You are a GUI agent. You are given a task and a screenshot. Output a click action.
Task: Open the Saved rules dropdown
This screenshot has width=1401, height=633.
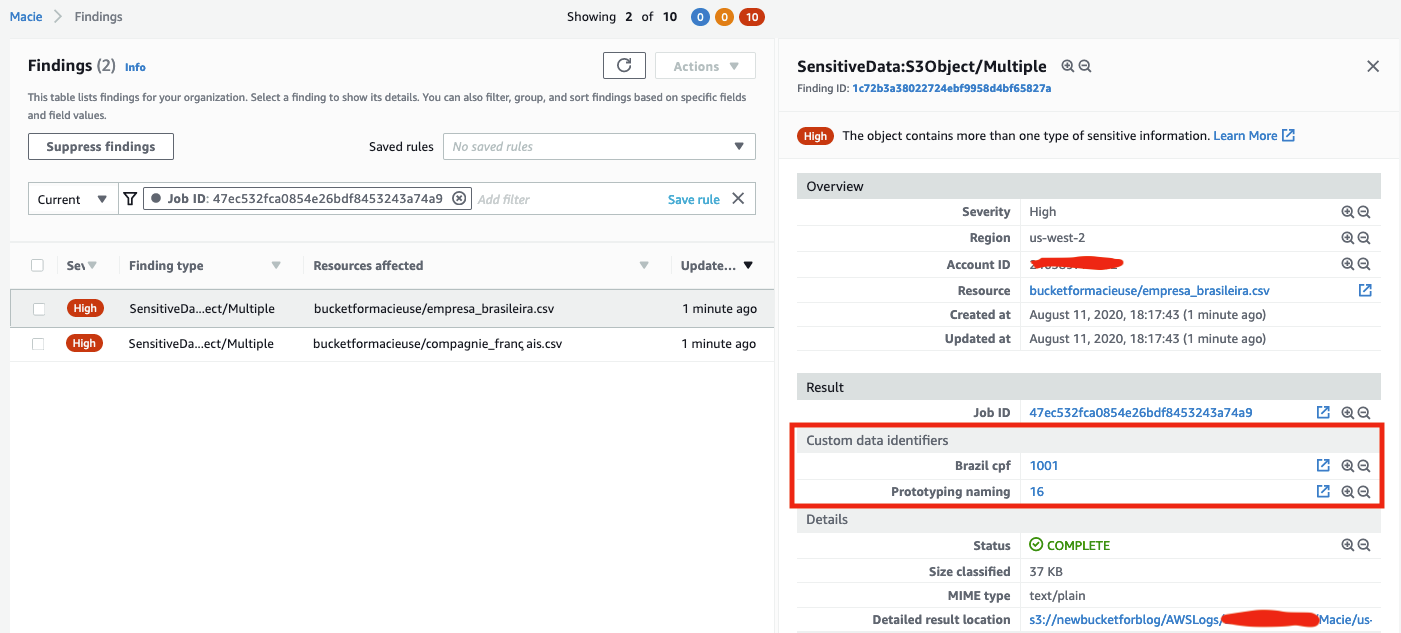(x=599, y=146)
